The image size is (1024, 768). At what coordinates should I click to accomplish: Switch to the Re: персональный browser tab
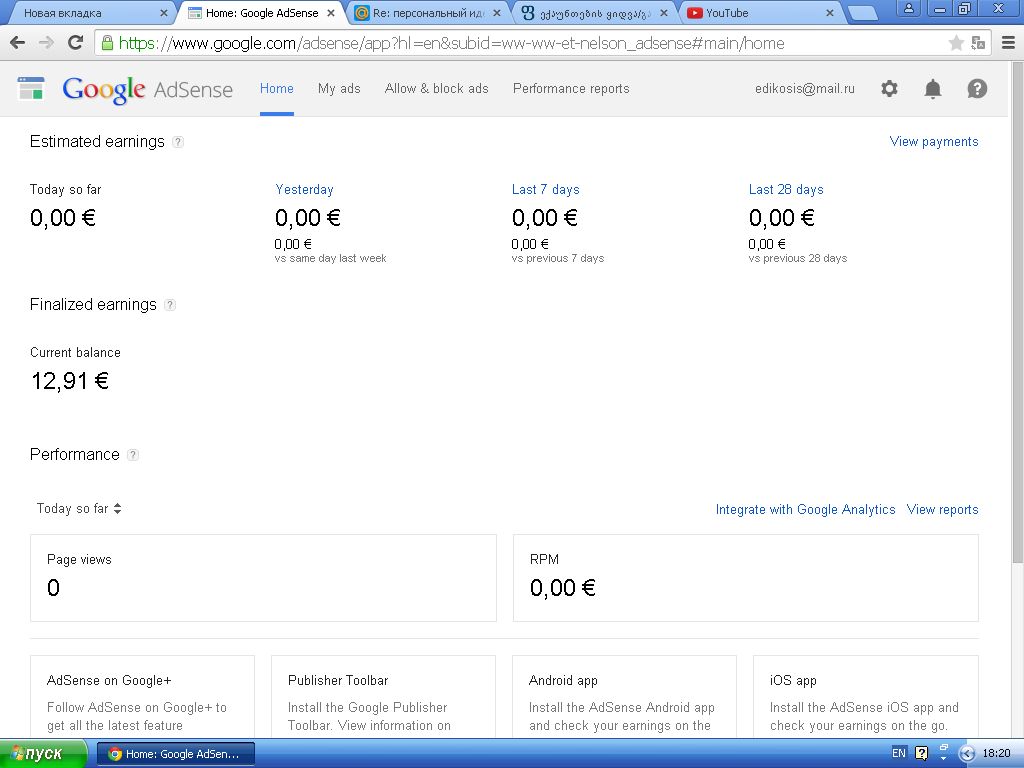(x=428, y=13)
